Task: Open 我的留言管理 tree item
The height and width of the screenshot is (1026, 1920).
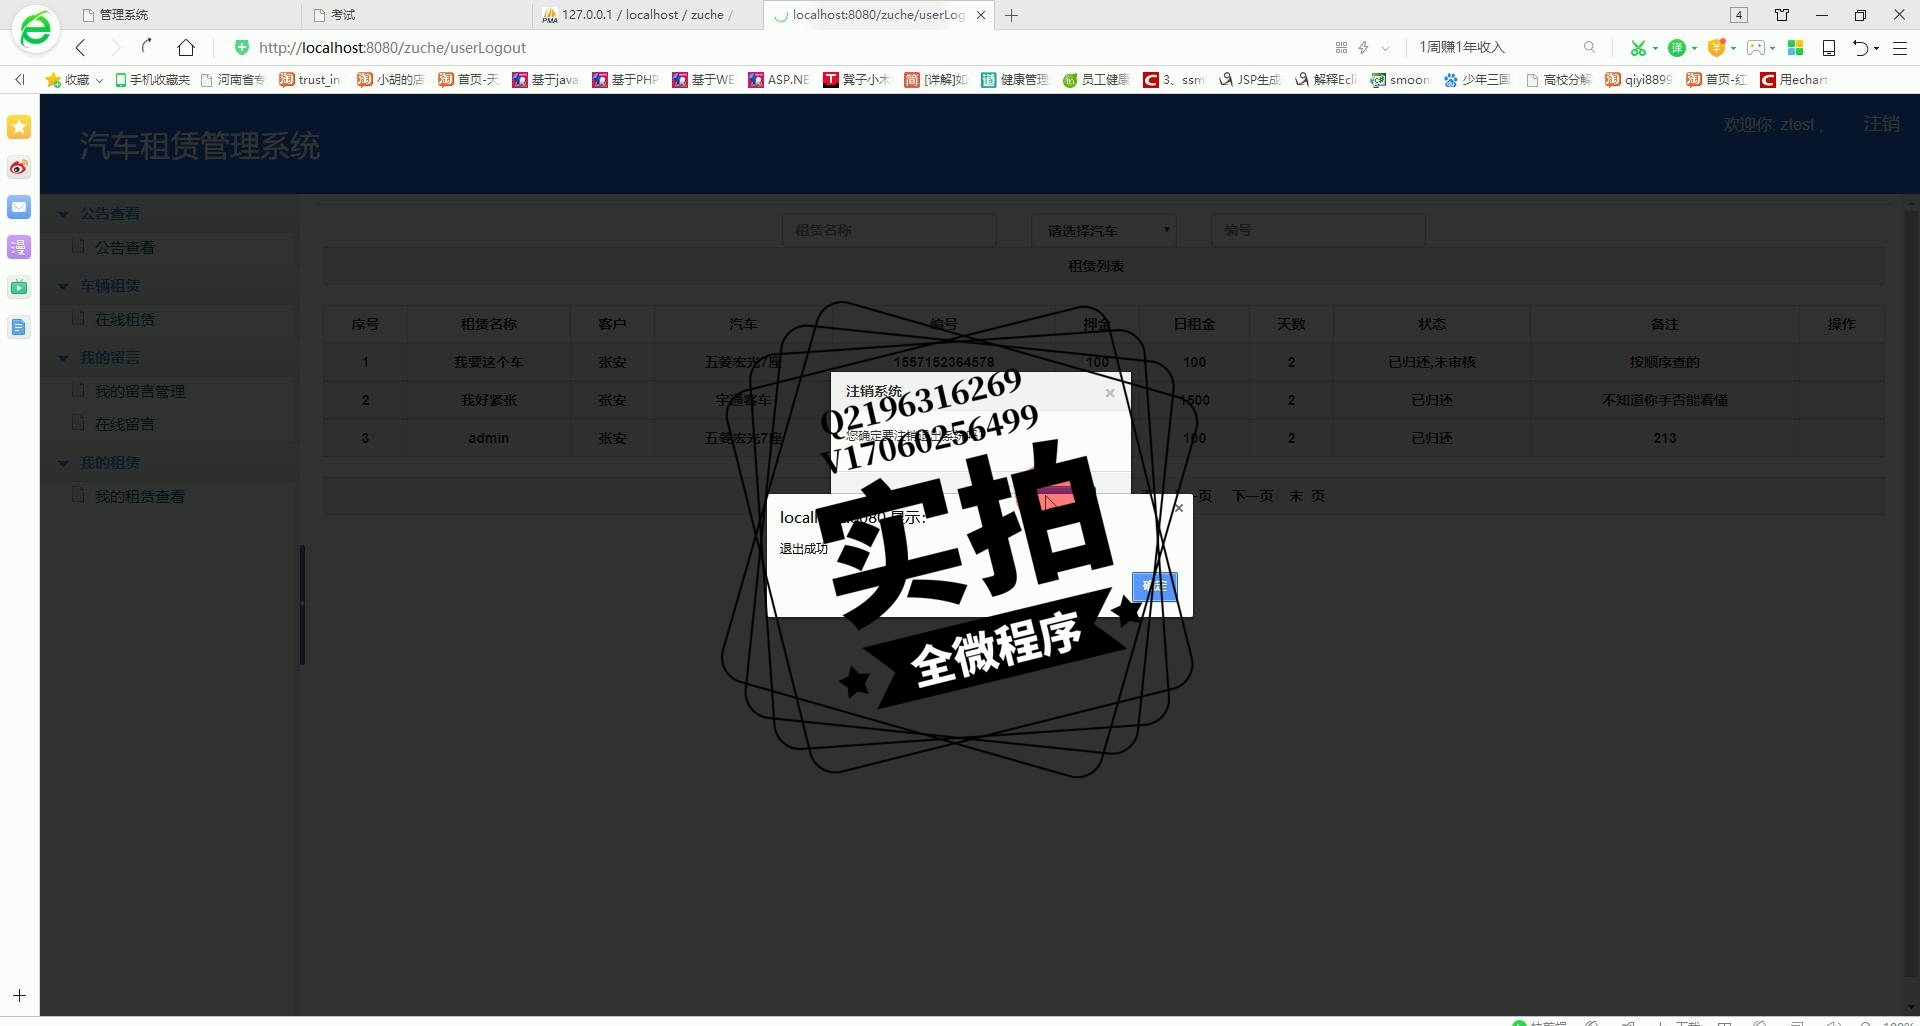Action: [139, 391]
